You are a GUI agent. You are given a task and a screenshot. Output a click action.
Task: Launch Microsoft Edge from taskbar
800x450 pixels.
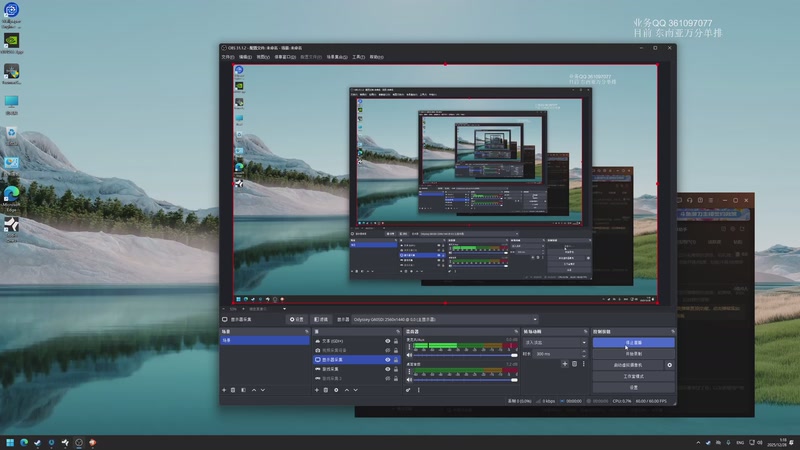(x=24, y=442)
